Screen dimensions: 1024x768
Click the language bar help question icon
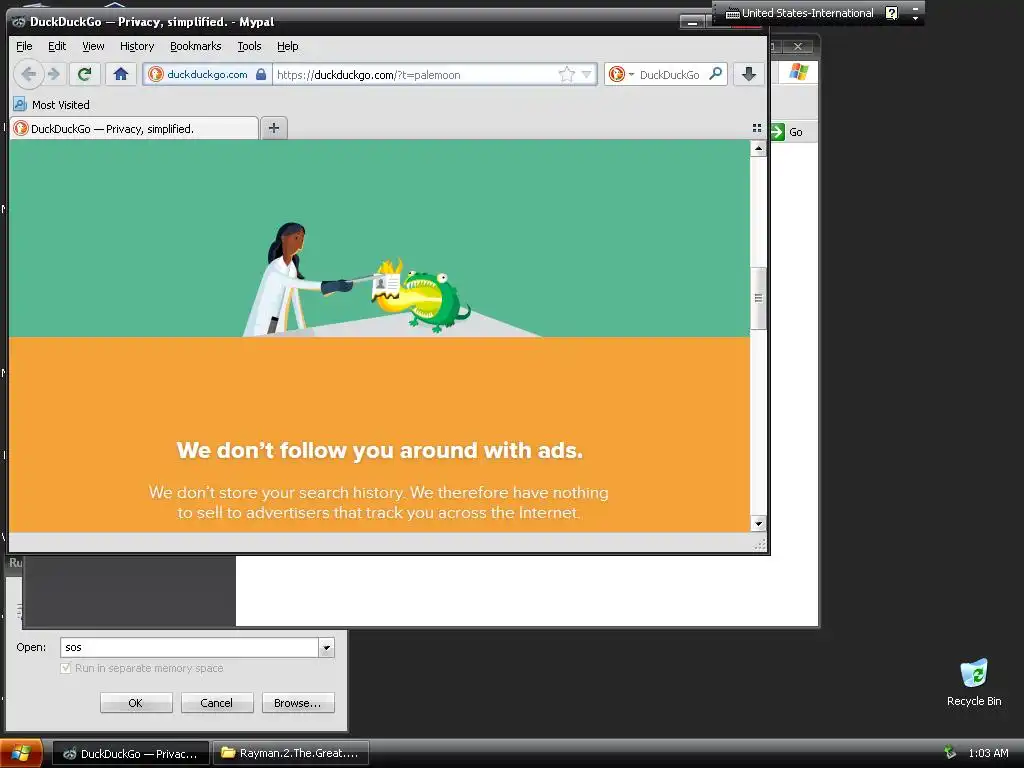891,13
